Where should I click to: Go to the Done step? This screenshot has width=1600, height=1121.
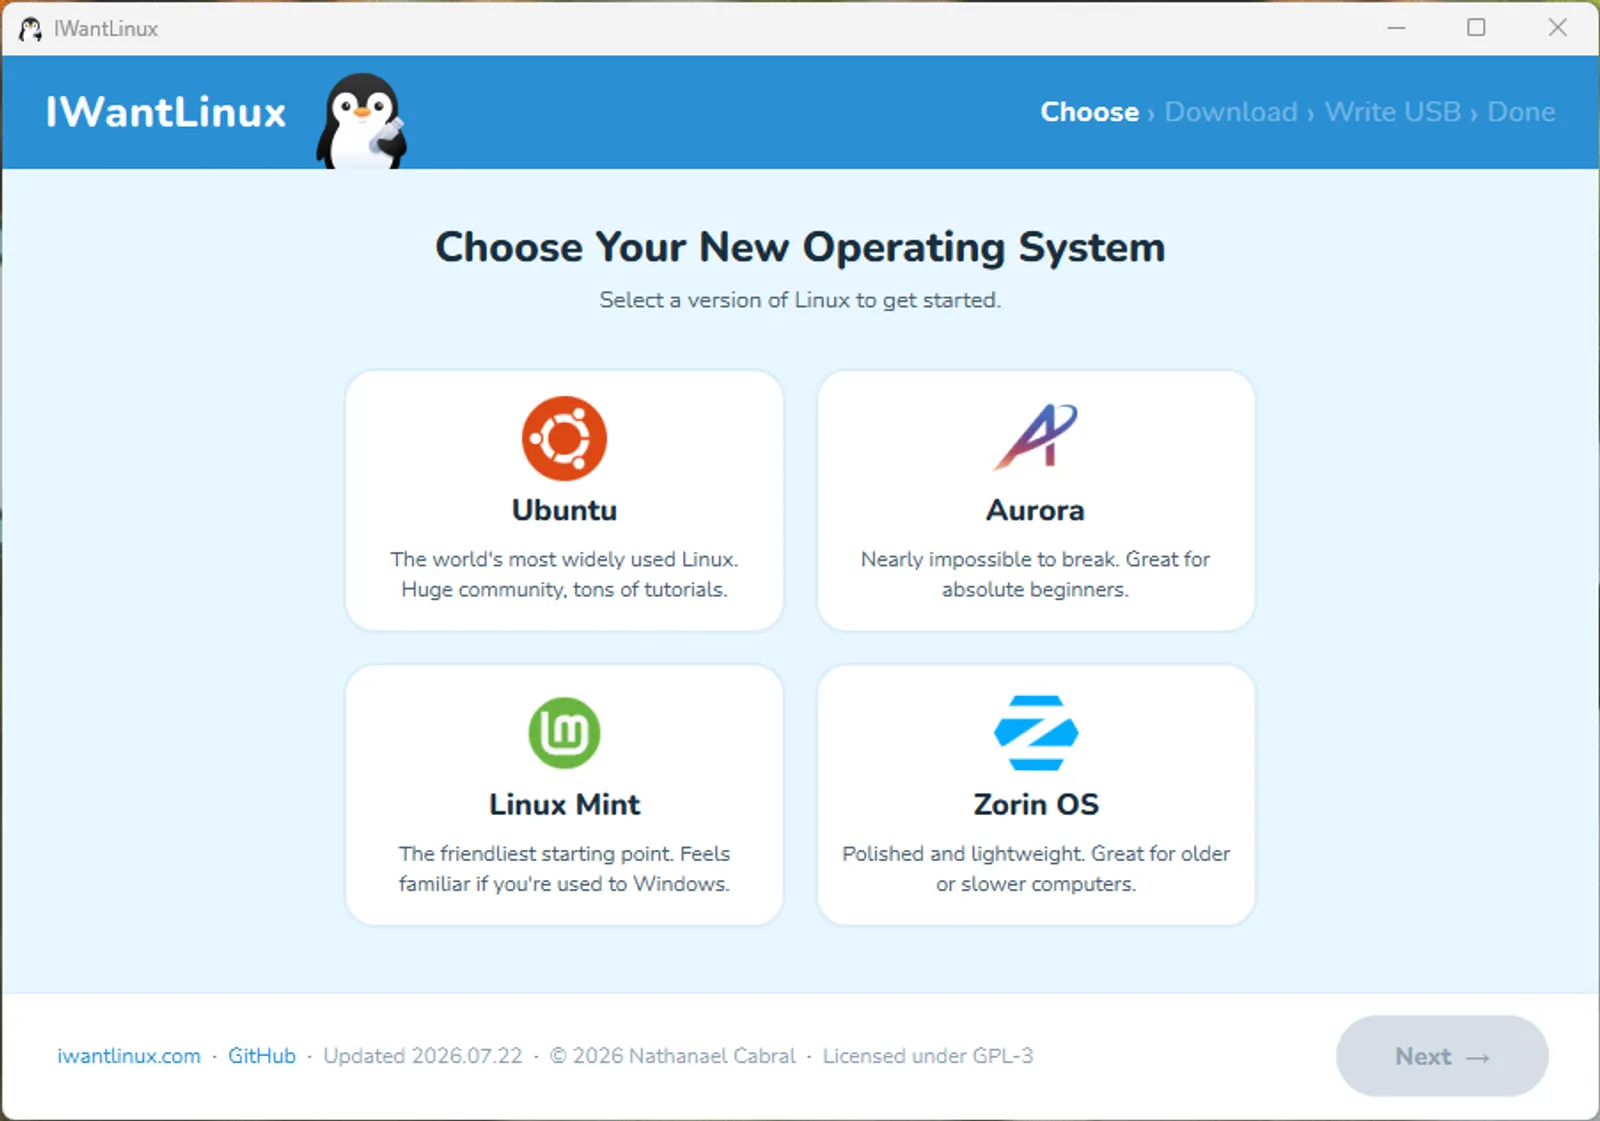click(1521, 112)
